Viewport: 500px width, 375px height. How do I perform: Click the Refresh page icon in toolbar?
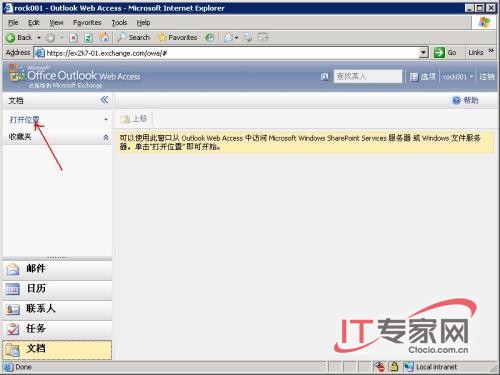(88, 38)
